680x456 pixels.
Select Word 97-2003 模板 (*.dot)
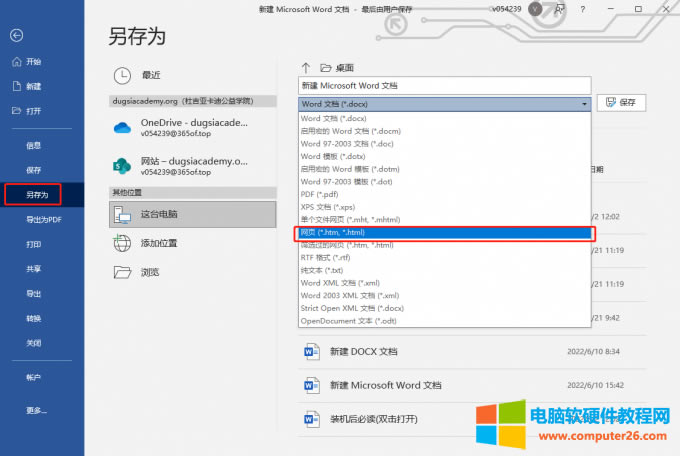tap(445, 181)
